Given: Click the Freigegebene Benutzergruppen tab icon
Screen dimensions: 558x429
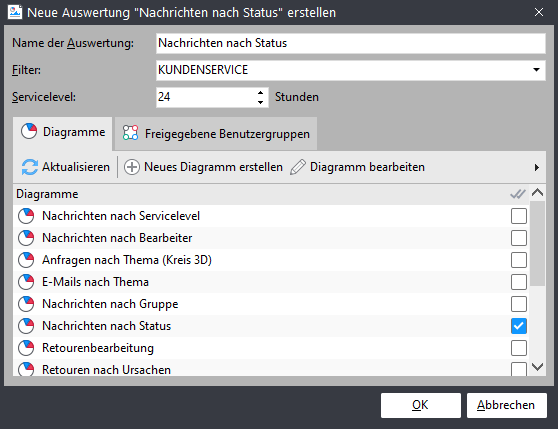Looking at the screenshot, I should pos(130,133).
